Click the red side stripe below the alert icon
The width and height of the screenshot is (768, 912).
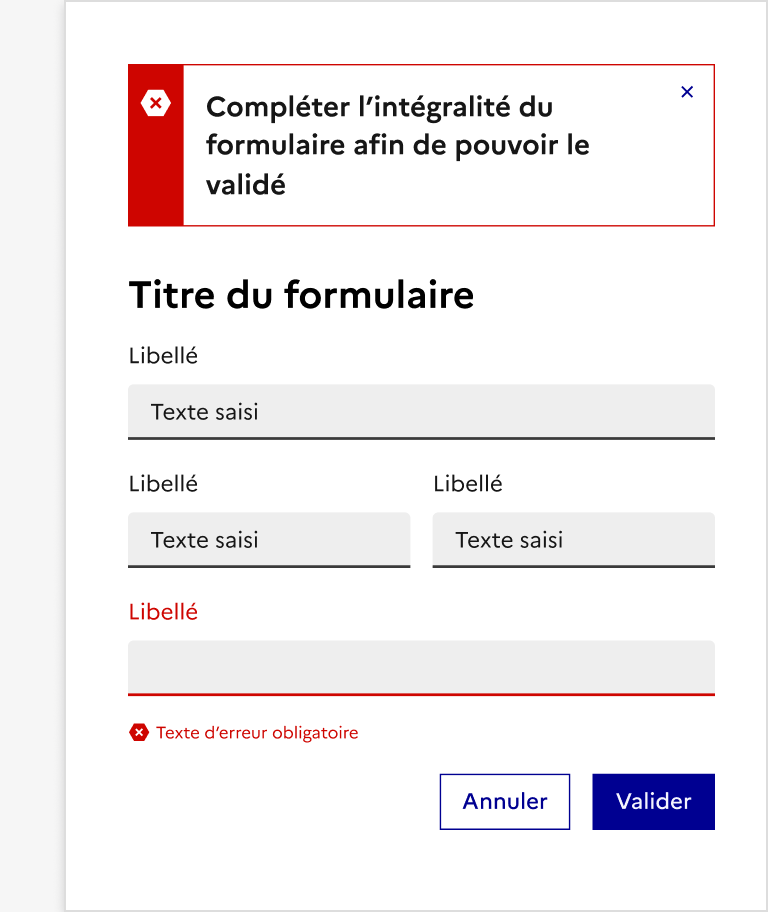coord(156,180)
